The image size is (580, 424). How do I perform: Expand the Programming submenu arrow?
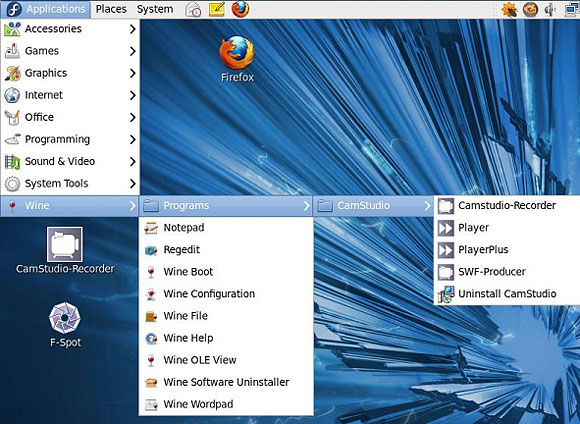coord(132,139)
